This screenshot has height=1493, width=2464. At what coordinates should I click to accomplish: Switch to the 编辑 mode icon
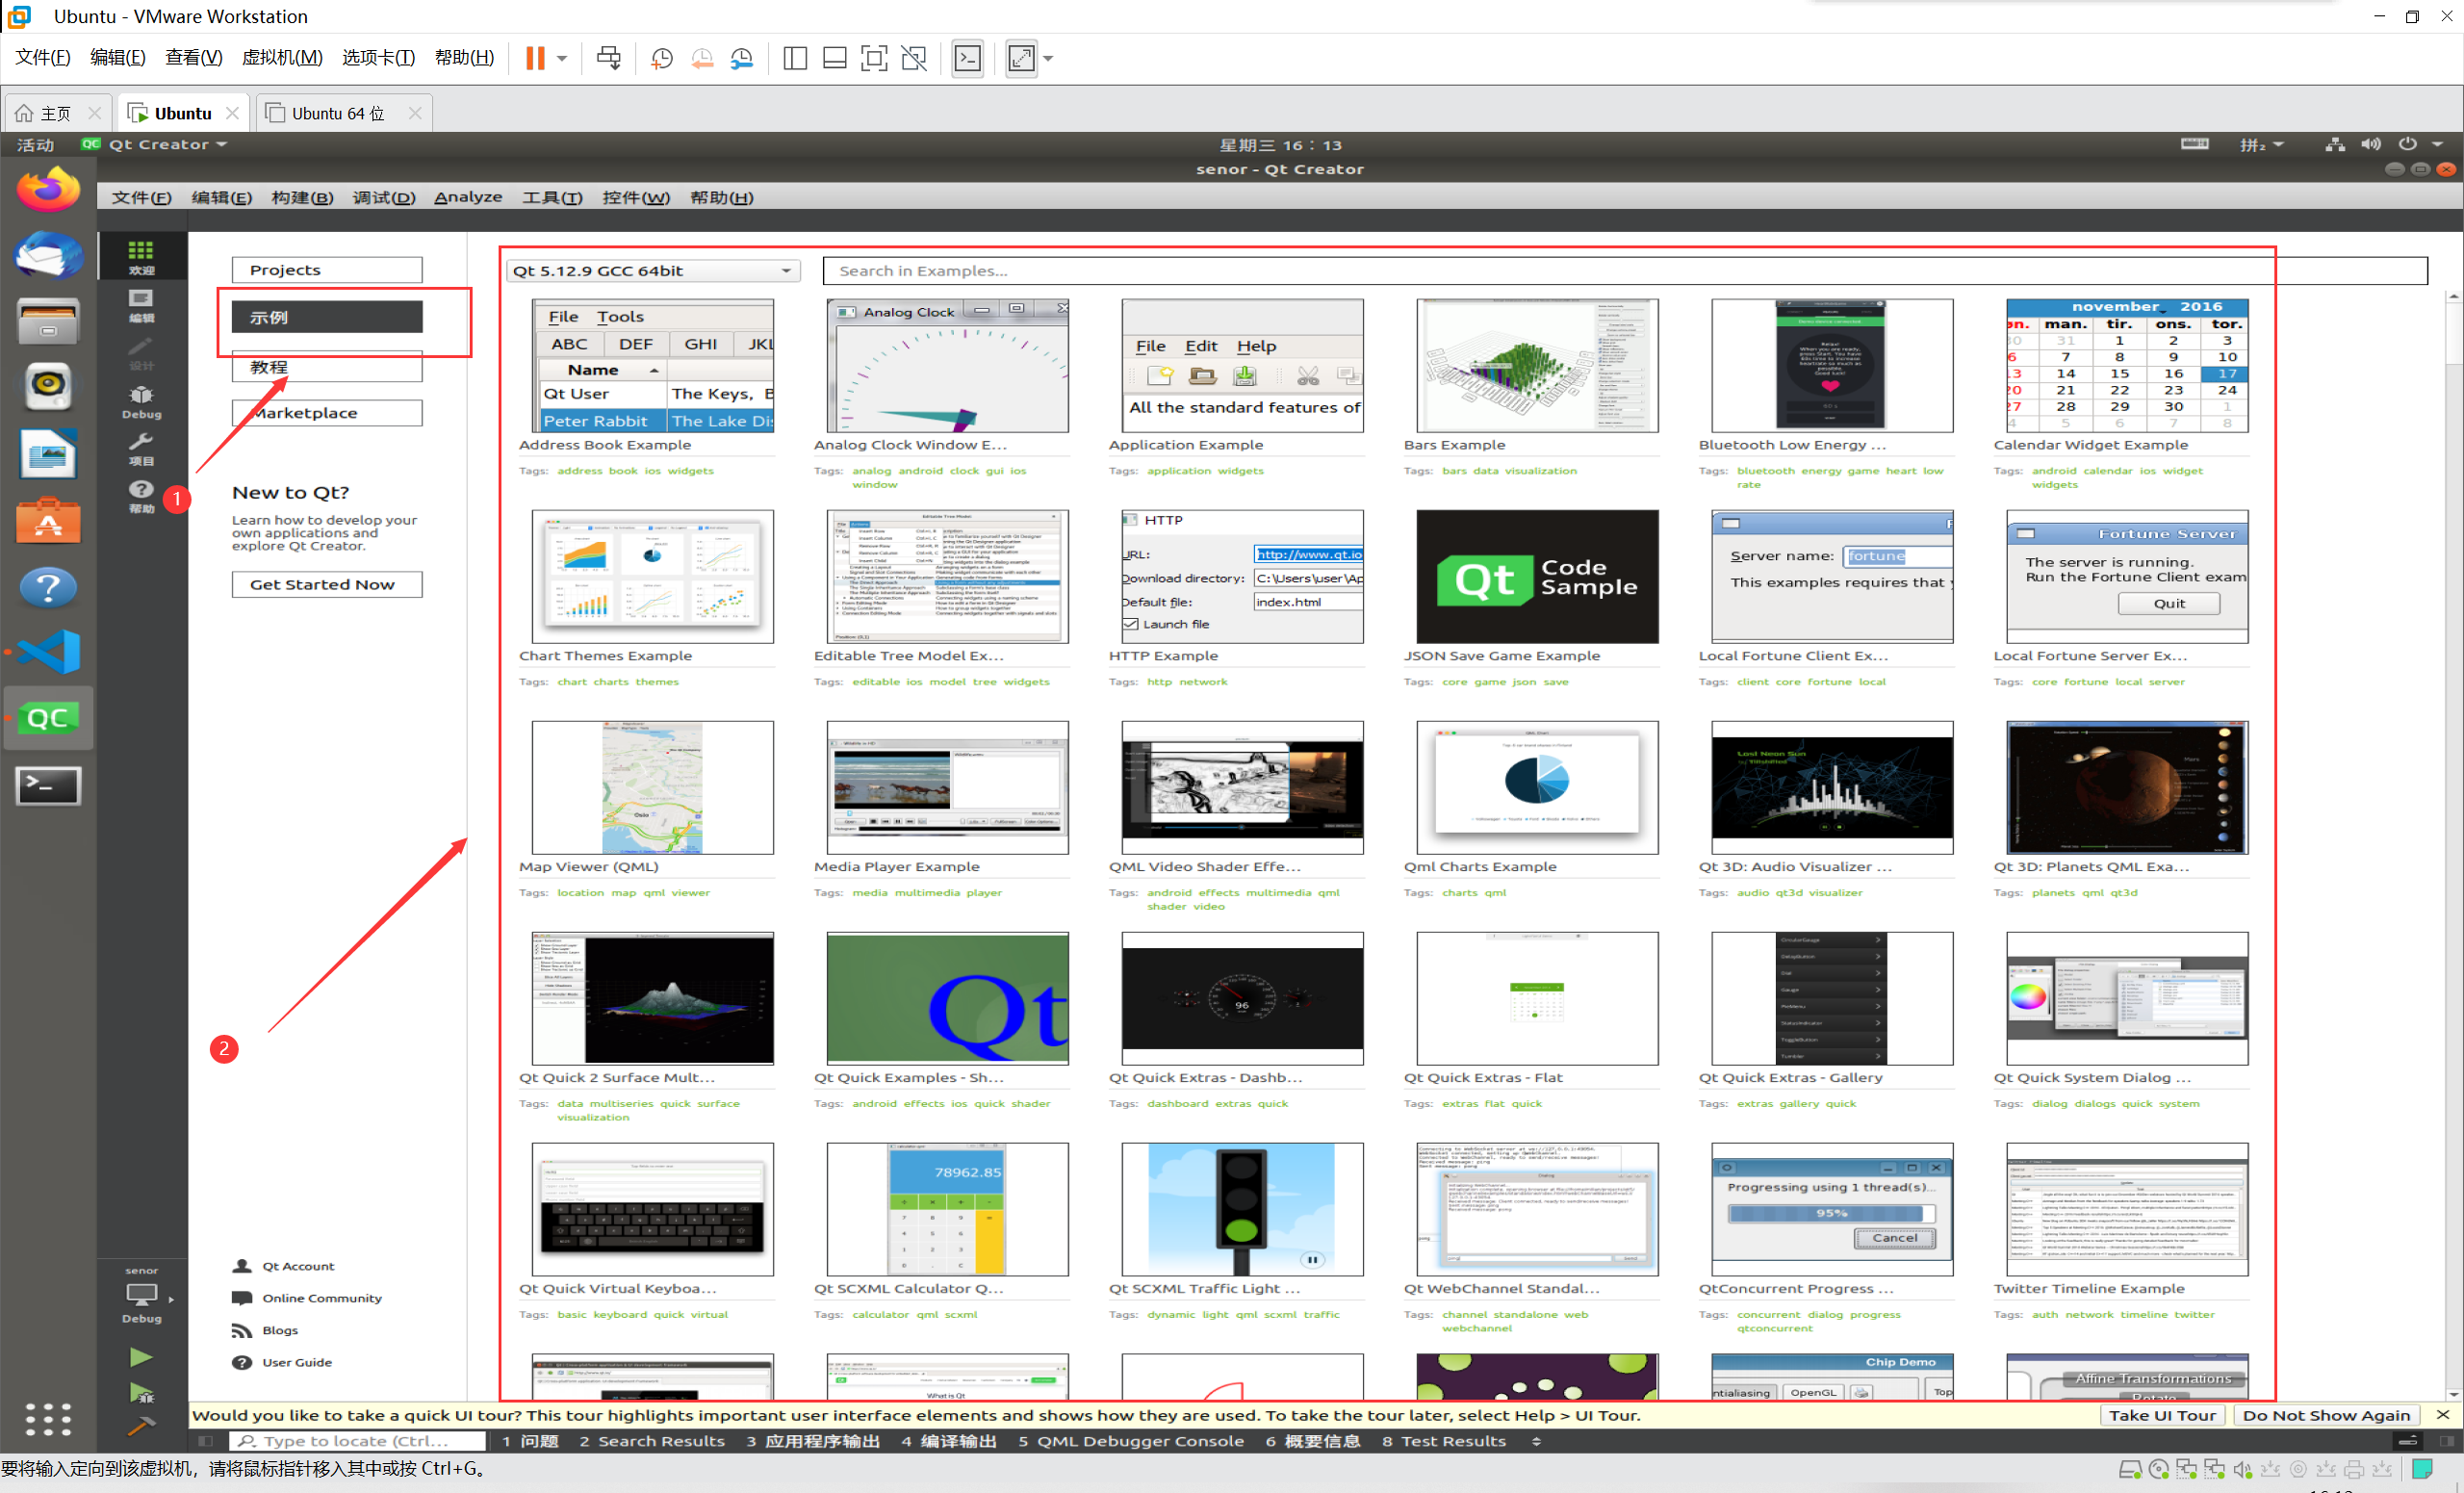[141, 306]
